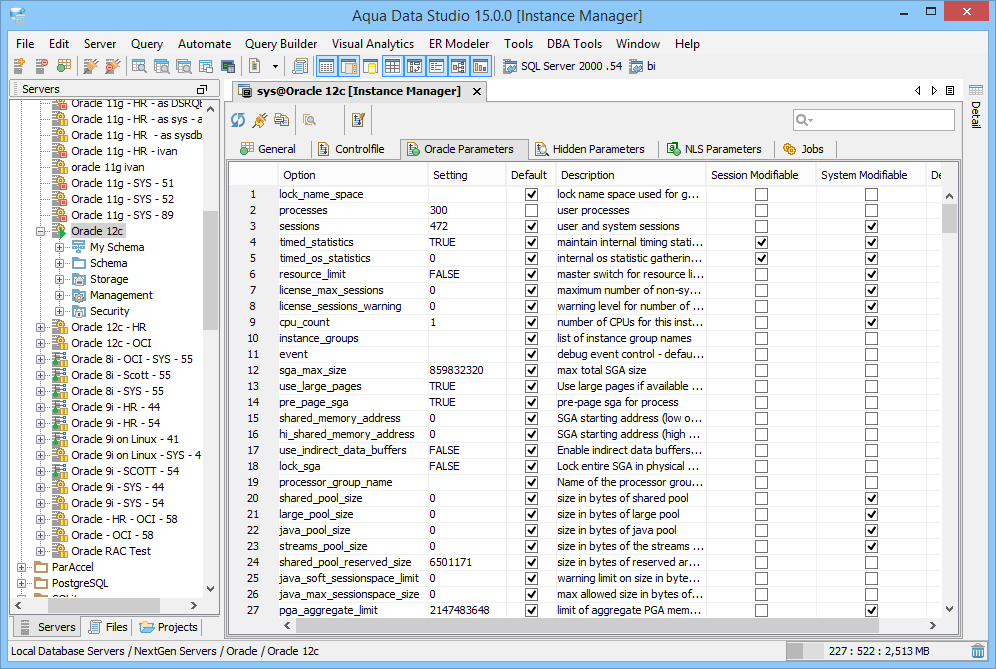Switch to the Projects bottom tab
996x669 pixels.
point(169,627)
